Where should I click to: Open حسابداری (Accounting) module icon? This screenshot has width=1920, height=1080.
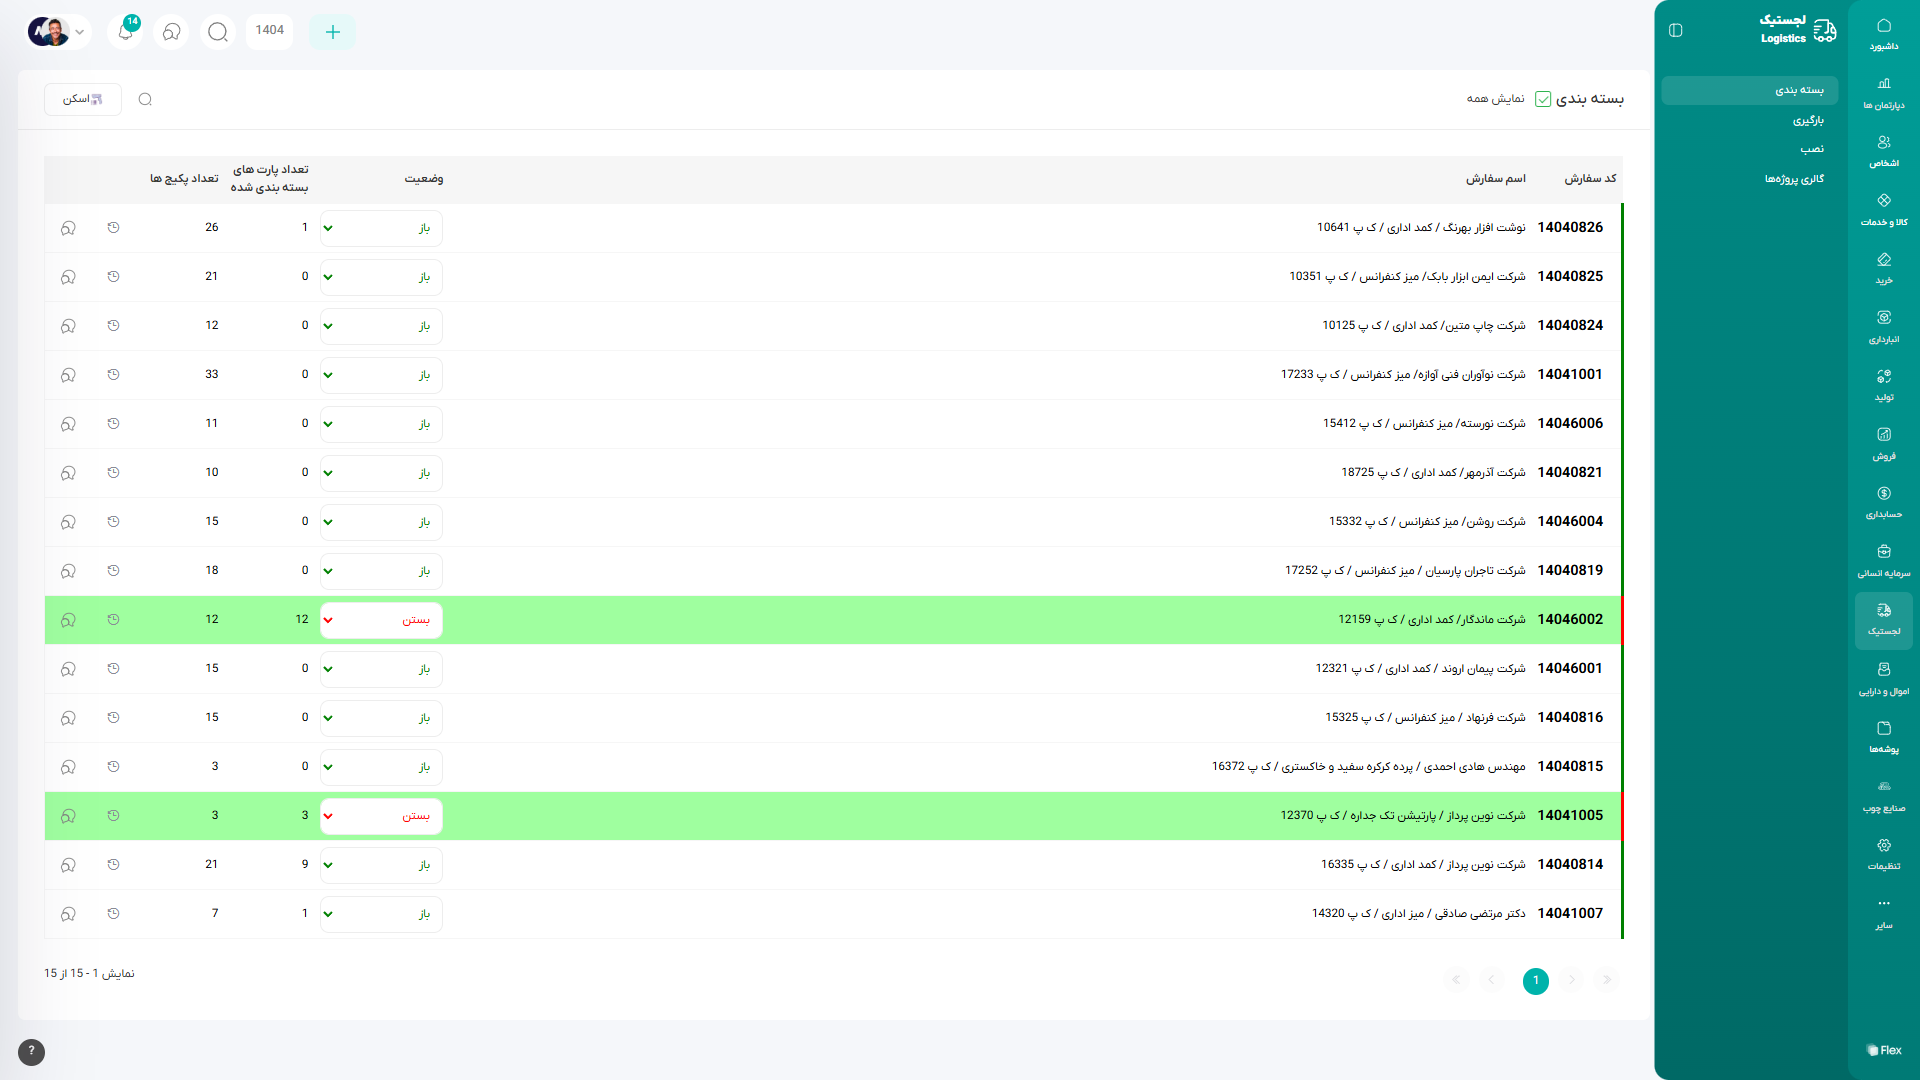click(x=1884, y=501)
